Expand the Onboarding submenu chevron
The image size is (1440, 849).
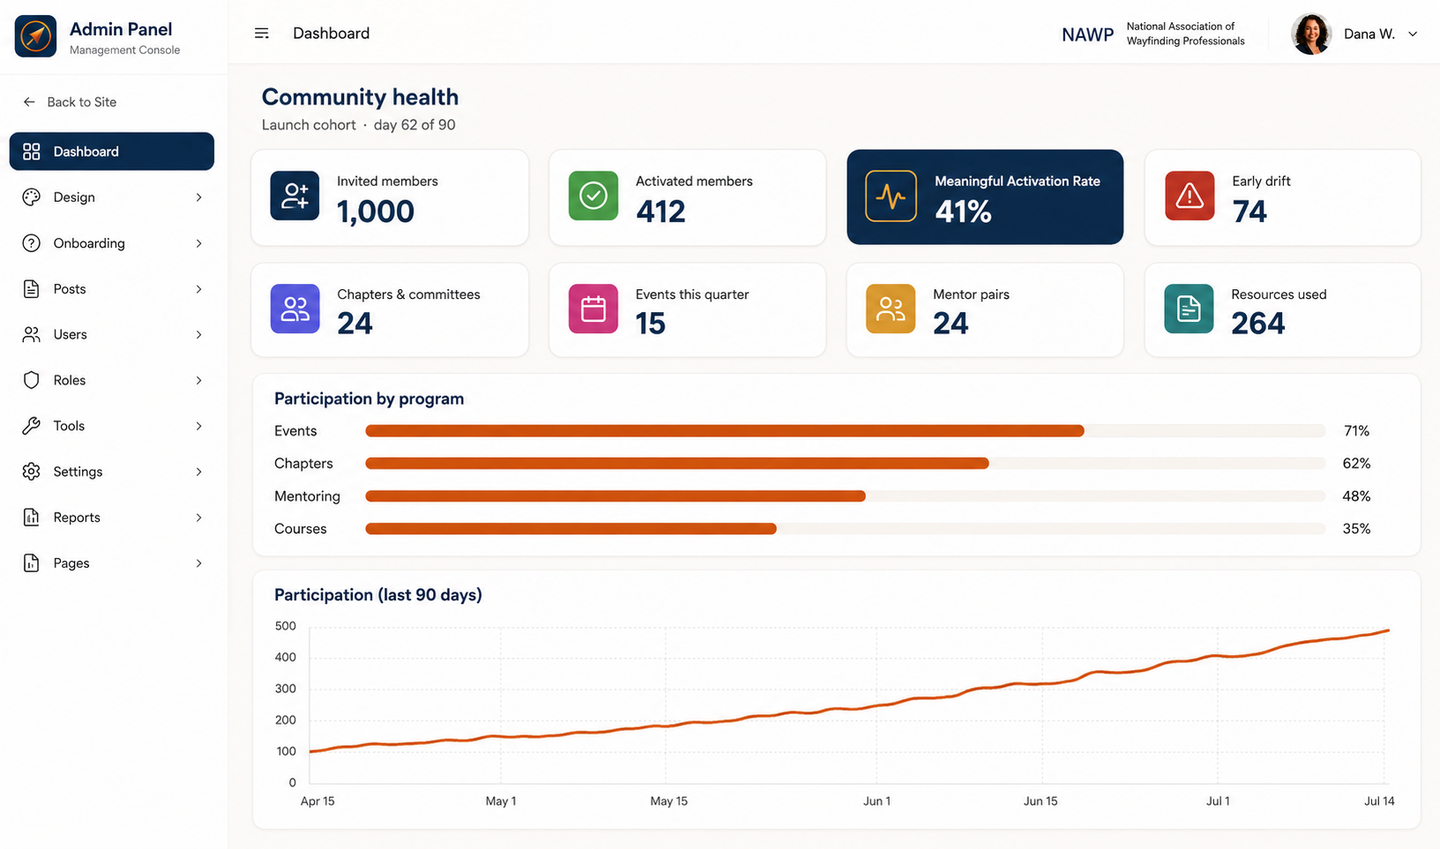point(199,243)
